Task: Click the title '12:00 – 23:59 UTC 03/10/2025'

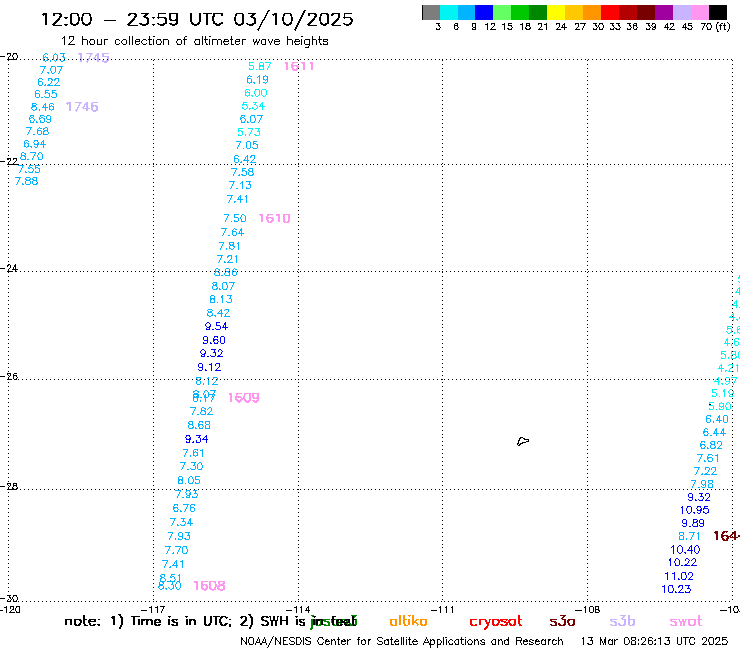Action: pyautogui.click(x=197, y=19)
